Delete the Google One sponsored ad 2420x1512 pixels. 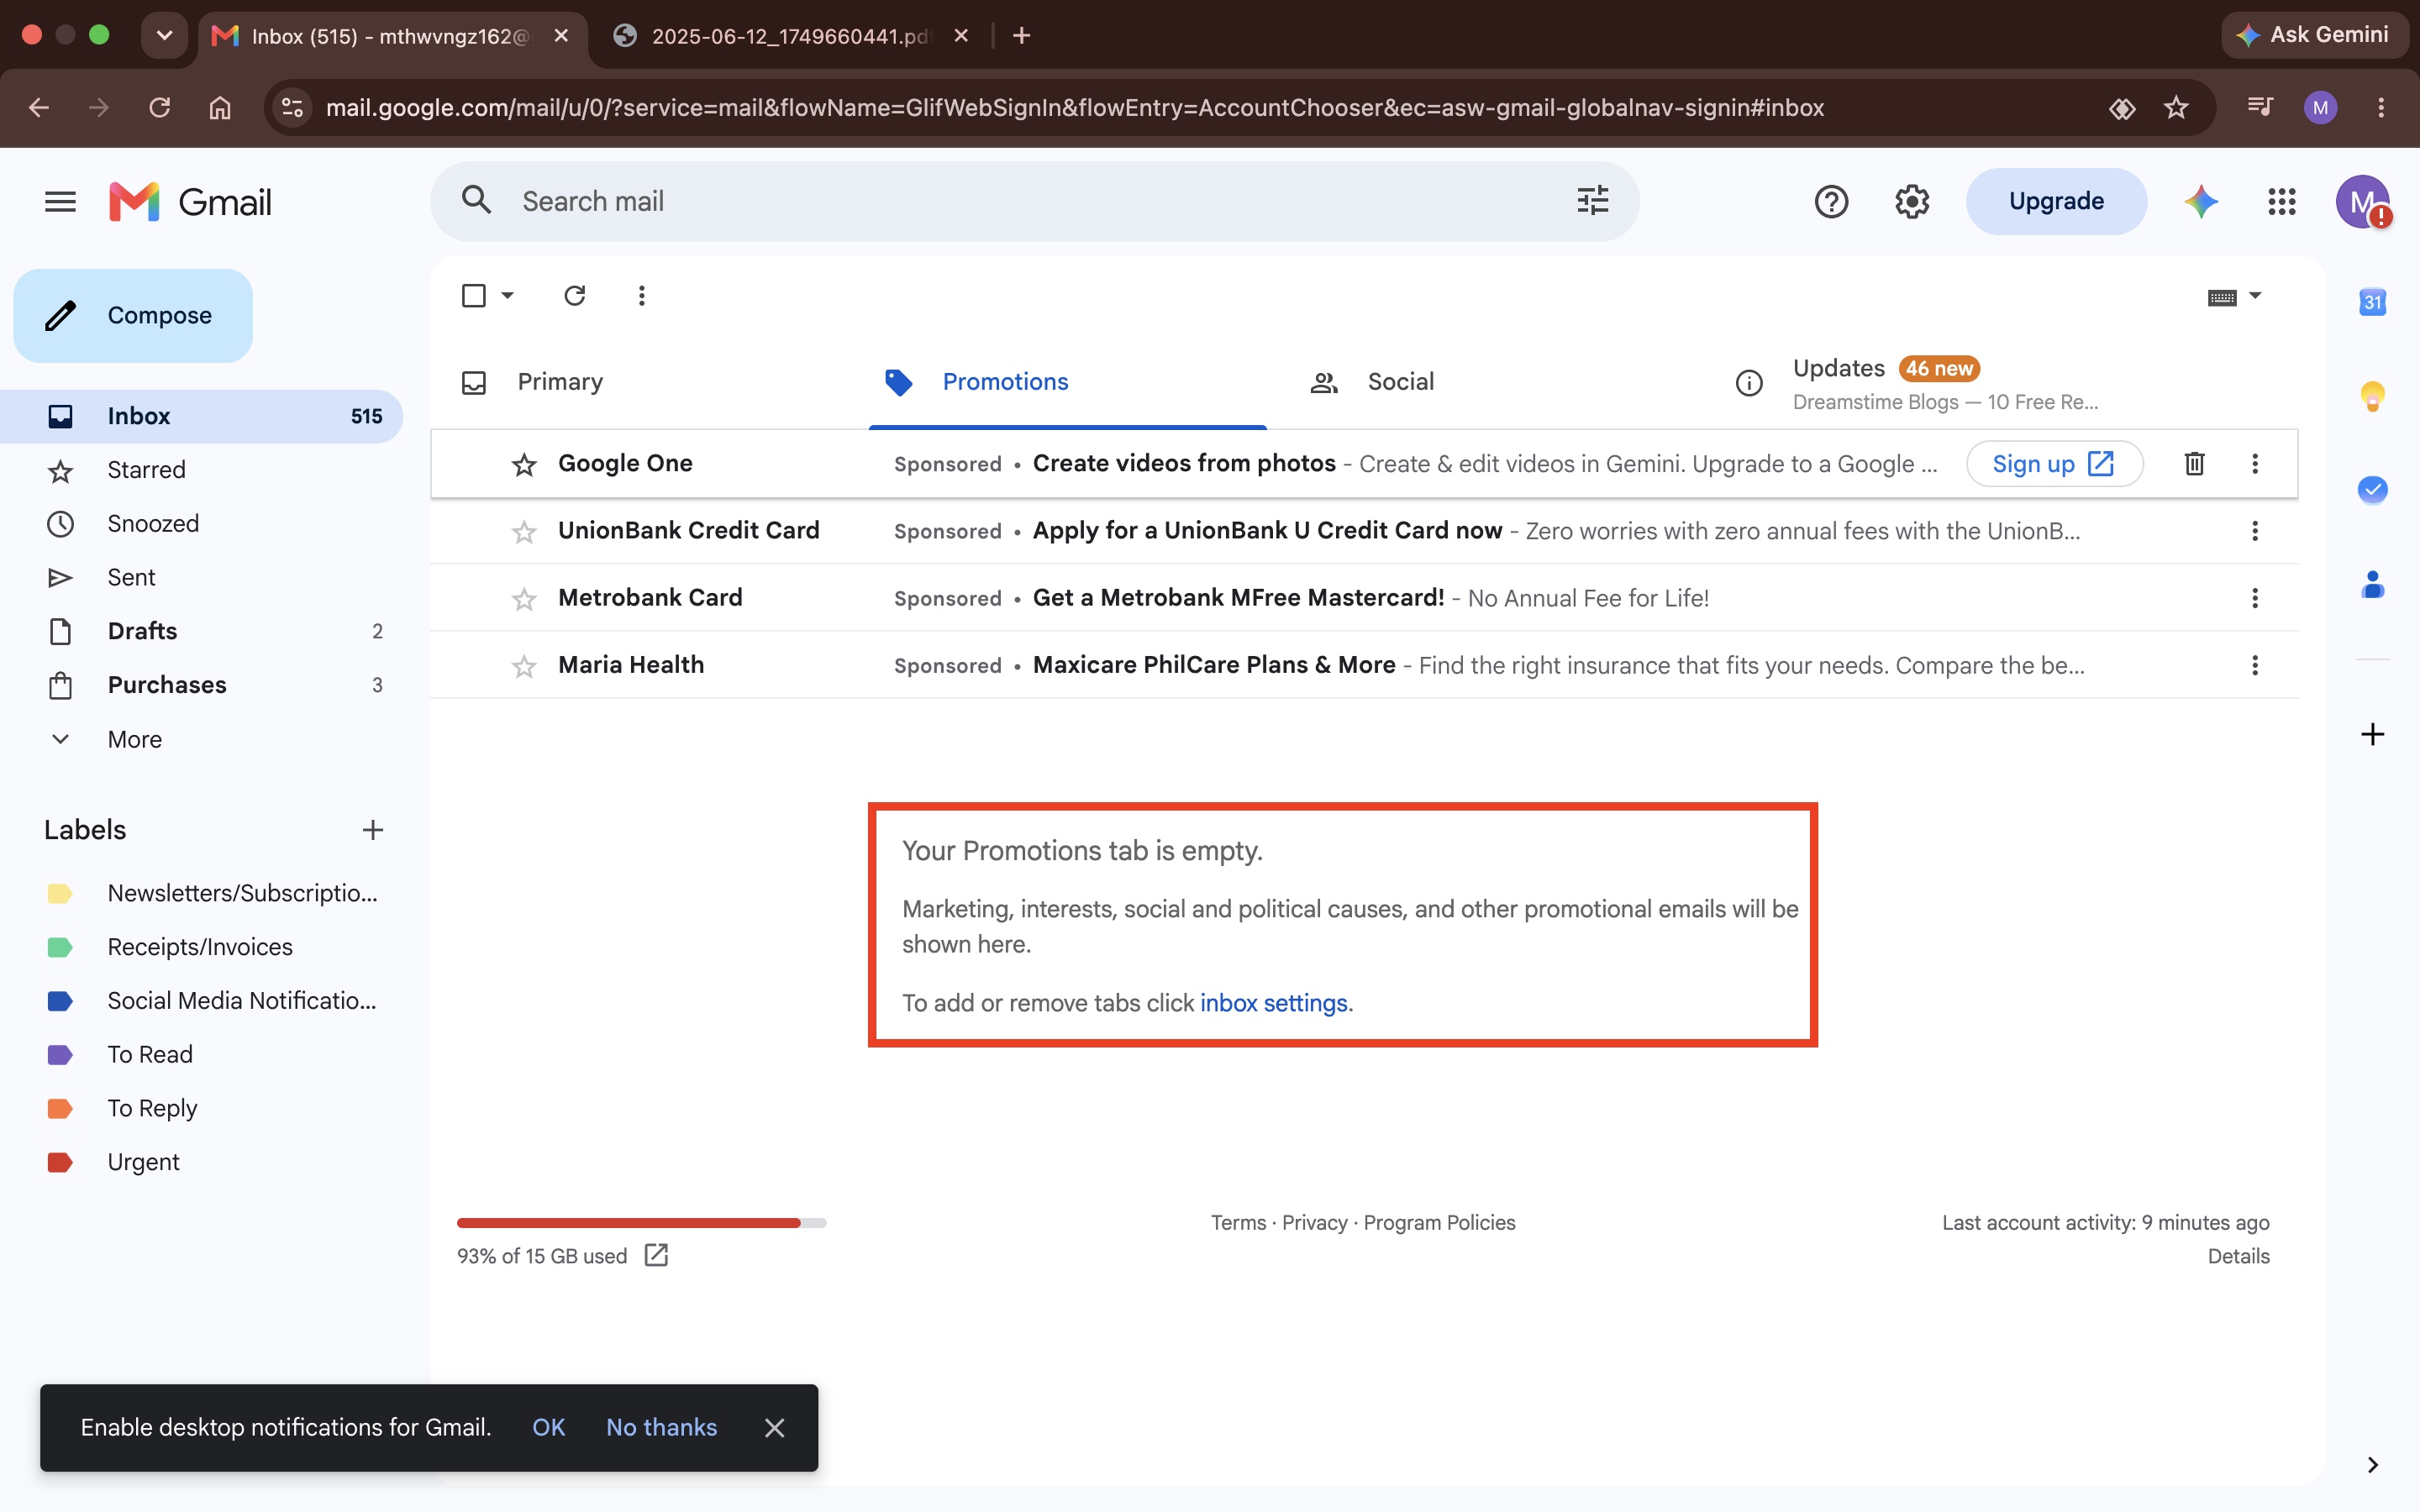pos(2194,464)
